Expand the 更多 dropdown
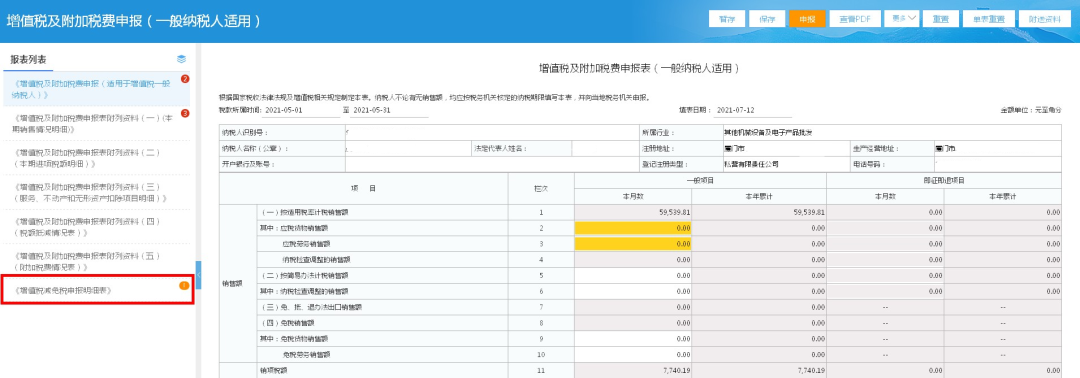This screenshot has width=1080, height=378. (x=902, y=19)
